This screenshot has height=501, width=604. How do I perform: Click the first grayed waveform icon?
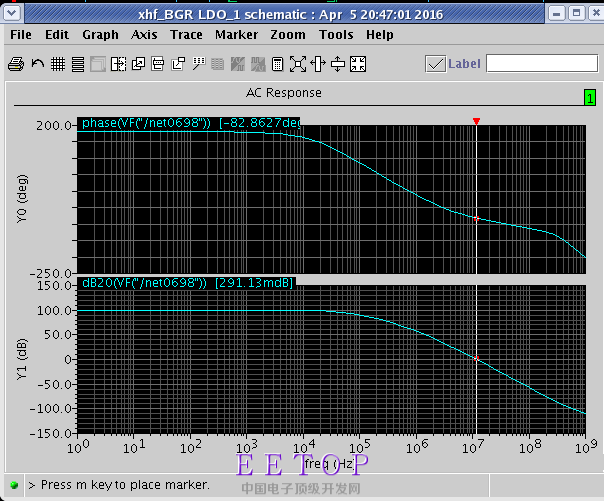coord(238,64)
